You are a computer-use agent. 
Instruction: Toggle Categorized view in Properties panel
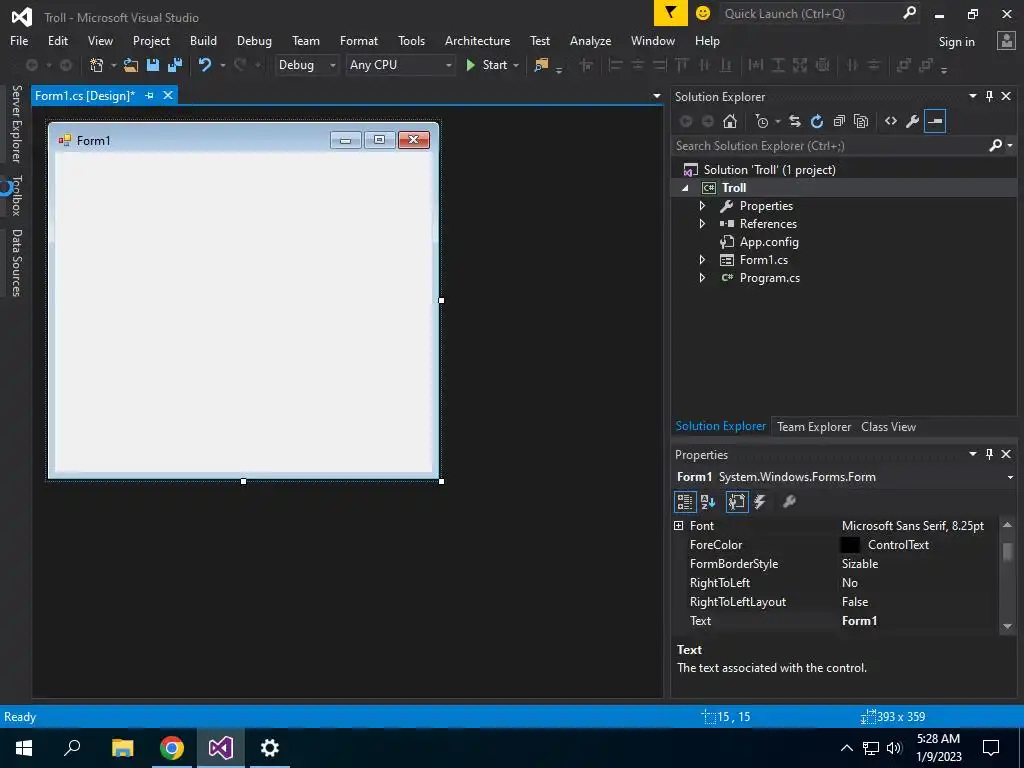point(684,502)
